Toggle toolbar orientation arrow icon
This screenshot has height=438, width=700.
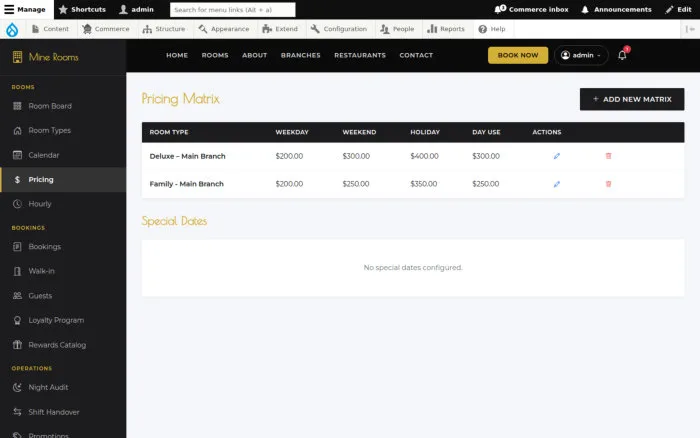coord(690,29)
